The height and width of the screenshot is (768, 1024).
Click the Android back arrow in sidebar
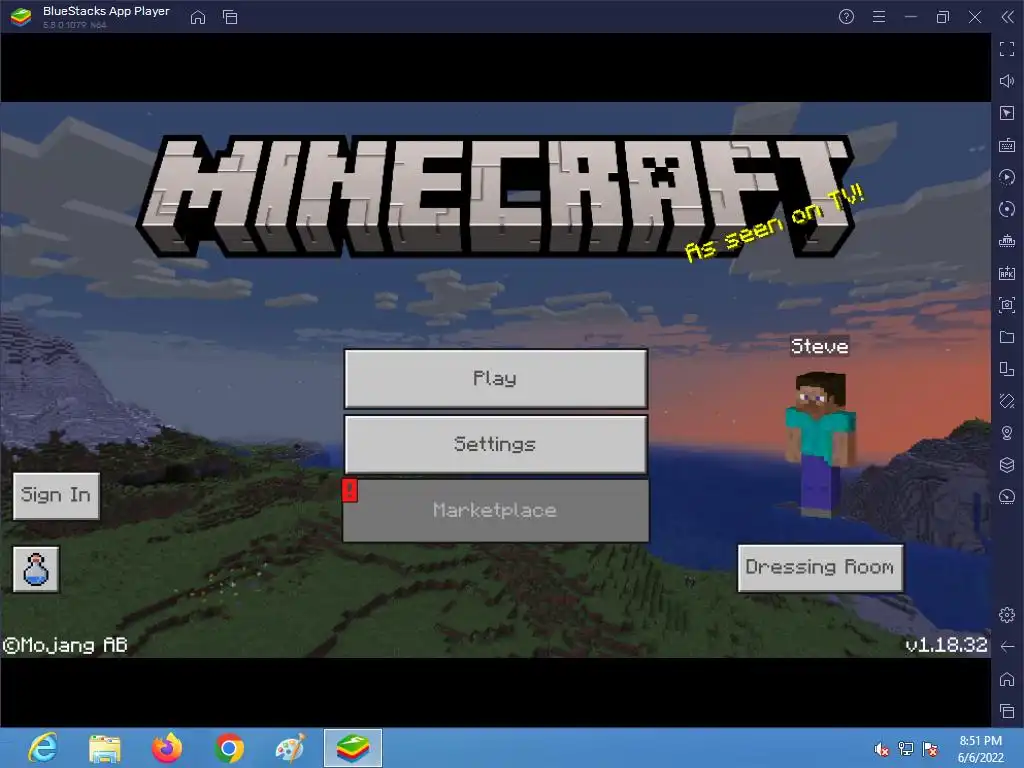click(1007, 647)
